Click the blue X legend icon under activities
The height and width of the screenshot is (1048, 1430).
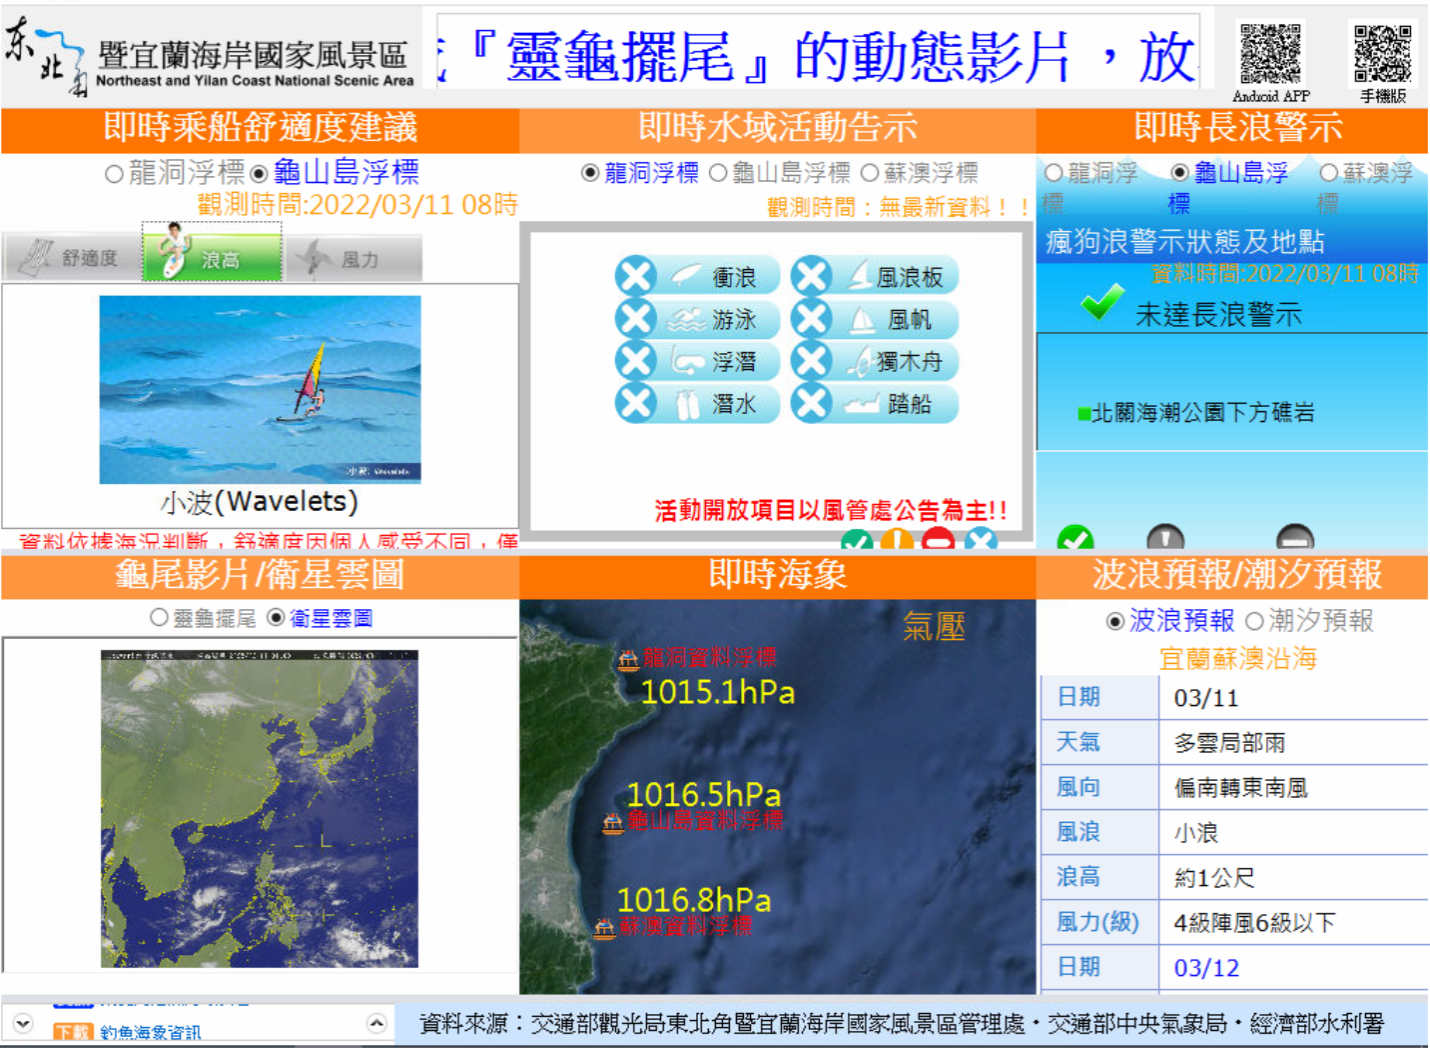tap(981, 540)
